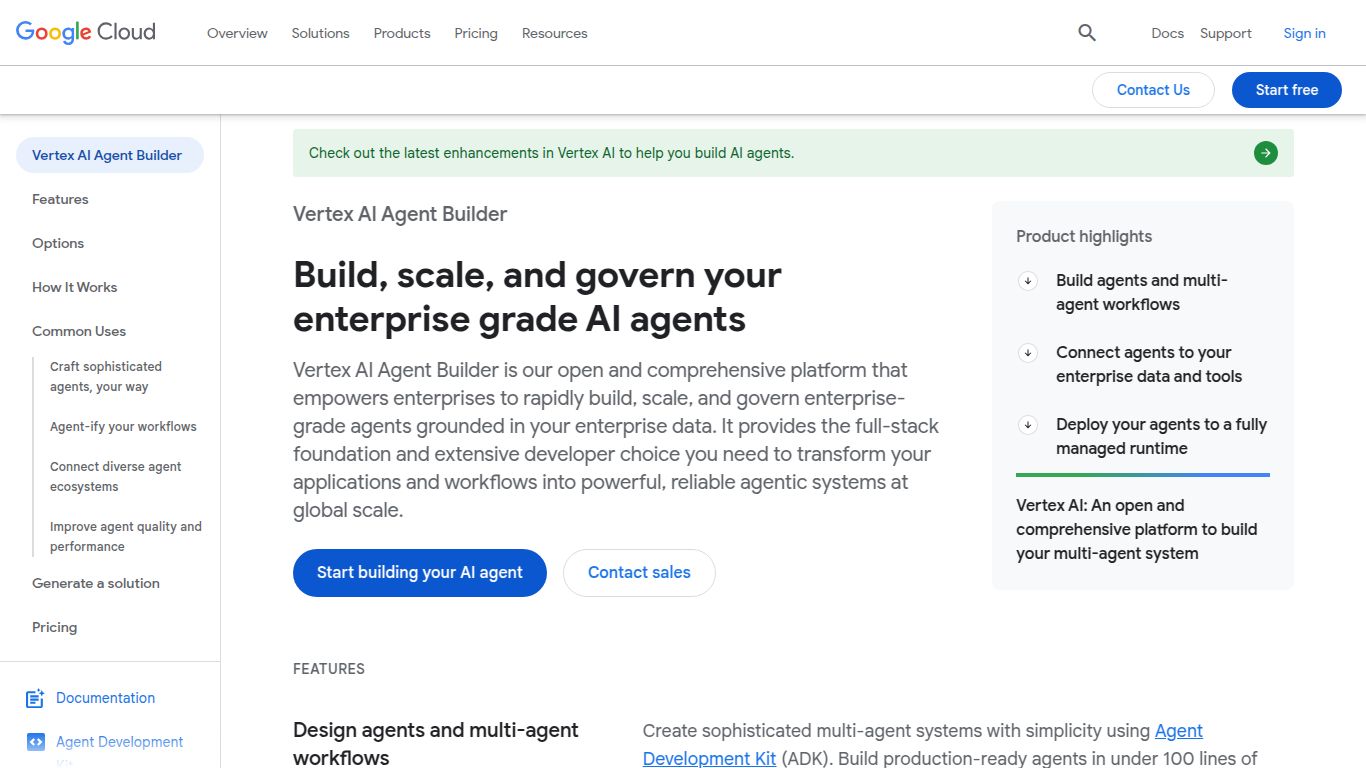The width and height of the screenshot is (1366, 768).
Task: Click the Google Cloud logo
Action: (x=85, y=31)
